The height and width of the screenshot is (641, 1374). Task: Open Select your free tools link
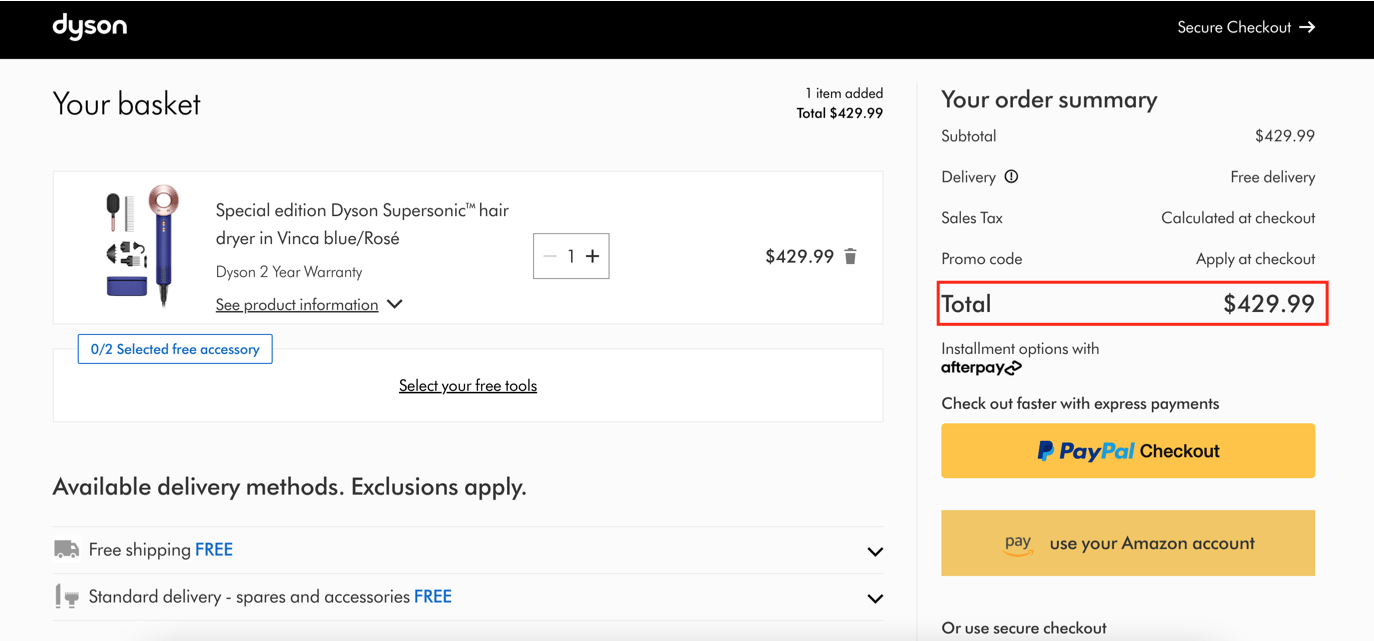click(468, 386)
